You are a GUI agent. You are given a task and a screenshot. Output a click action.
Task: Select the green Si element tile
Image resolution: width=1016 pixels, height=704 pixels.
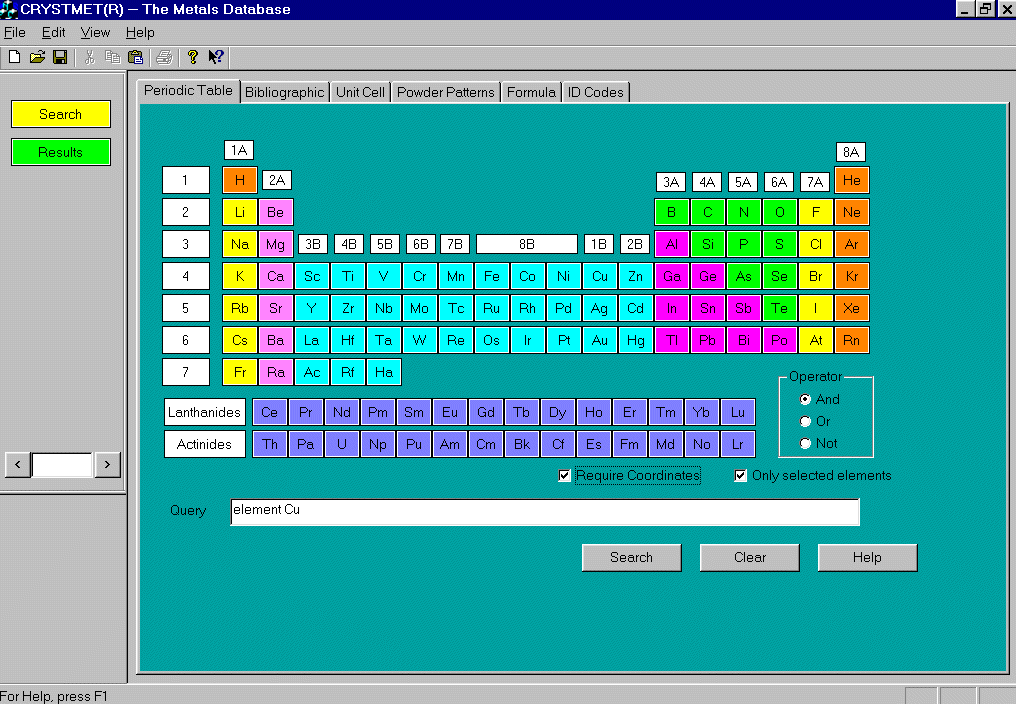click(x=708, y=244)
